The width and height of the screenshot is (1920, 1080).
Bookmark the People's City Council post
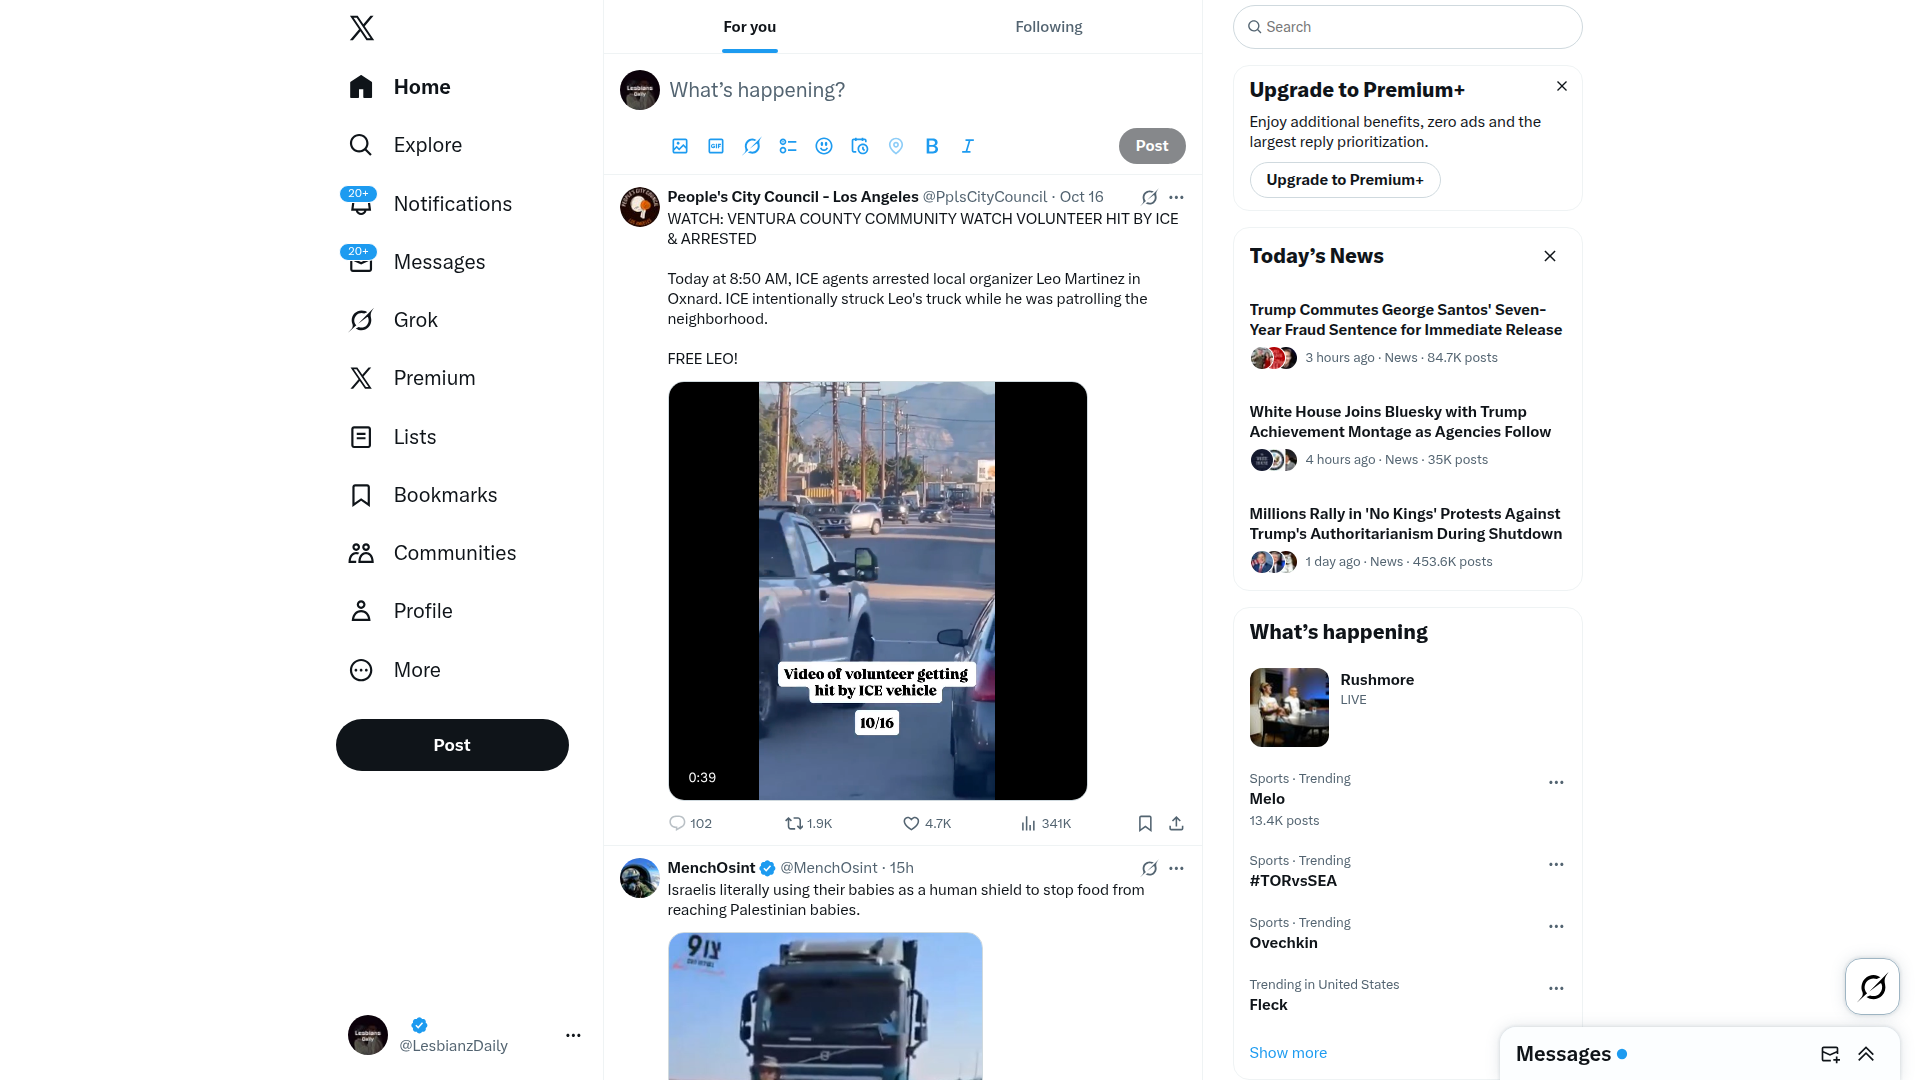(1145, 824)
